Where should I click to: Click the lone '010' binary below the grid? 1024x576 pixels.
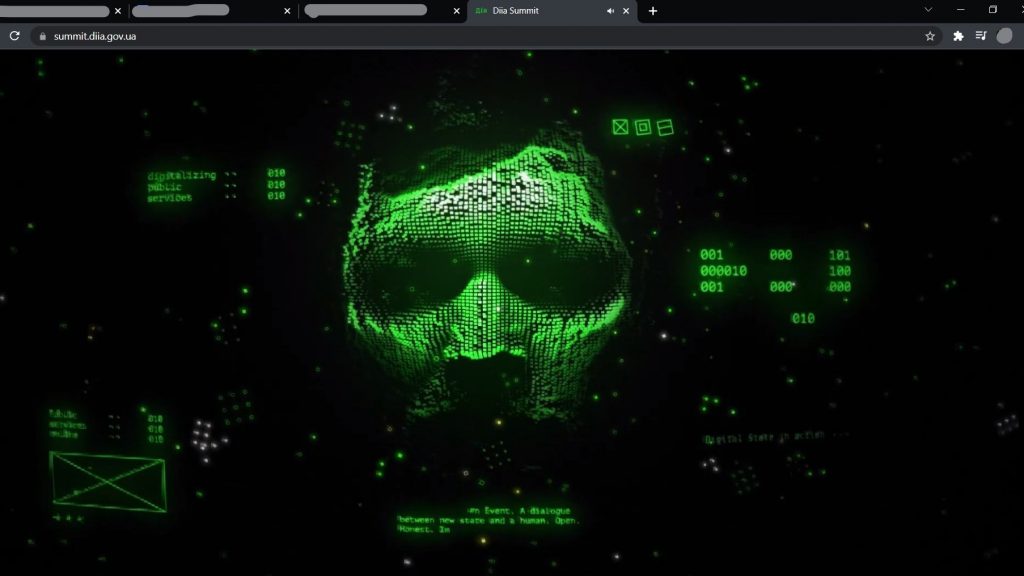(x=803, y=318)
